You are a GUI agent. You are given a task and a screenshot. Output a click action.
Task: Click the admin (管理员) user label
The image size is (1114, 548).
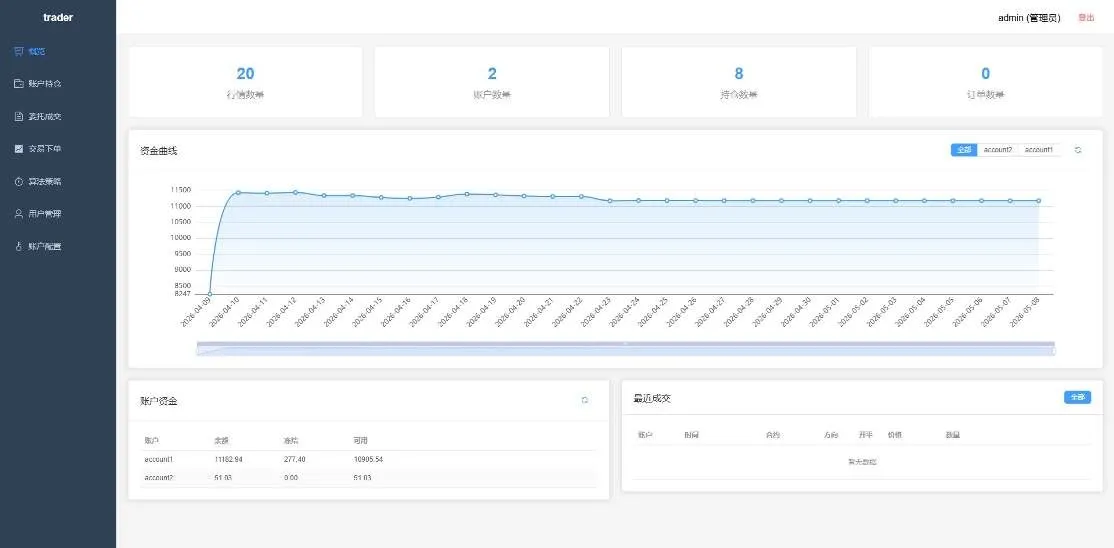click(x=1029, y=18)
